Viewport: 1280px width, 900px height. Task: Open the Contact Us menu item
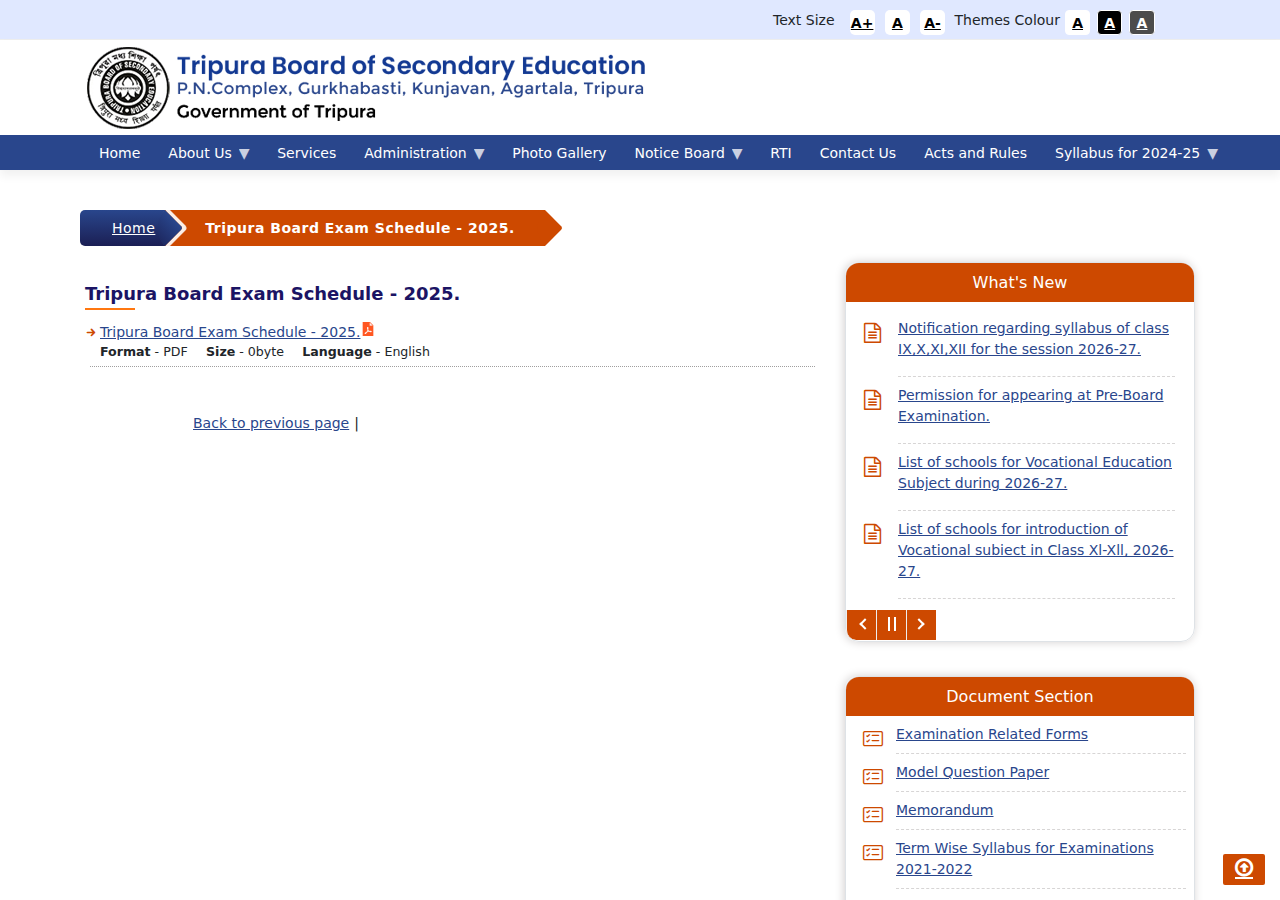(x=858, y=153)
